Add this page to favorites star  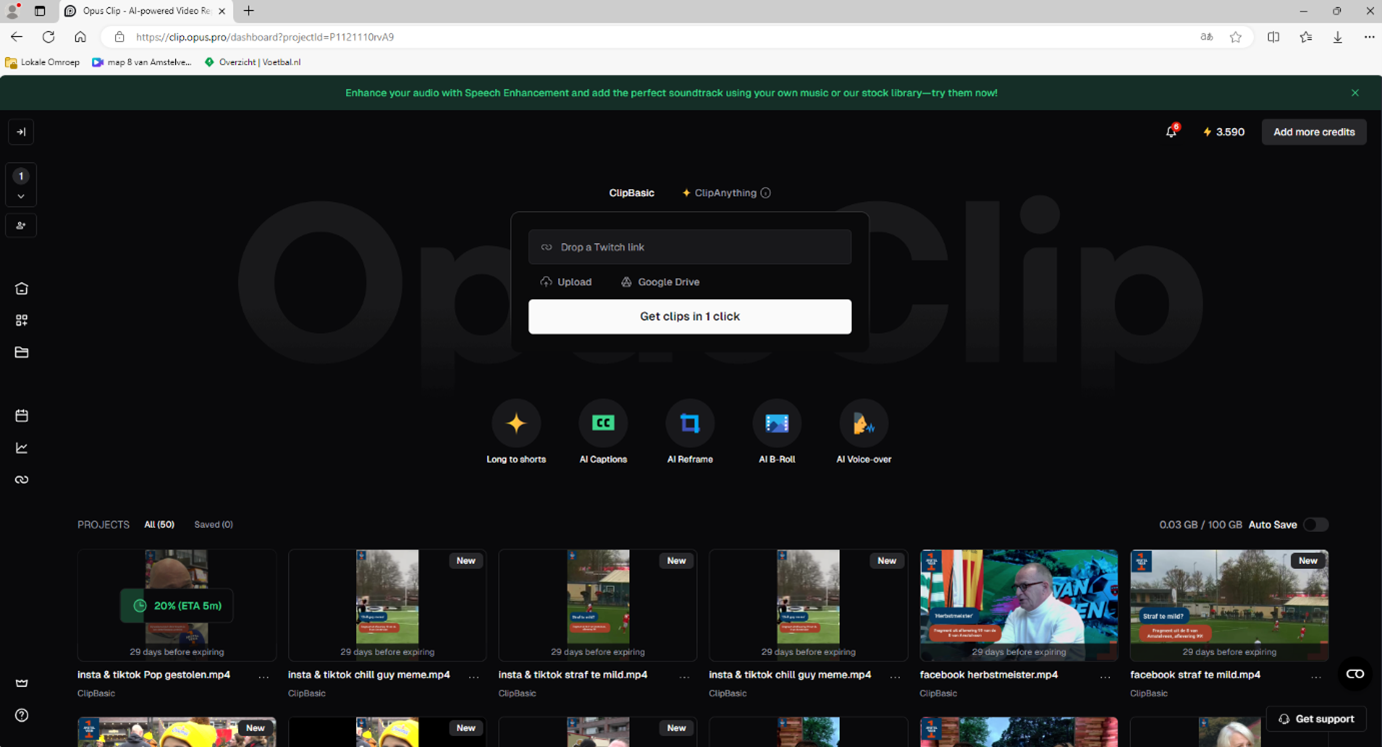[1236, 37]
